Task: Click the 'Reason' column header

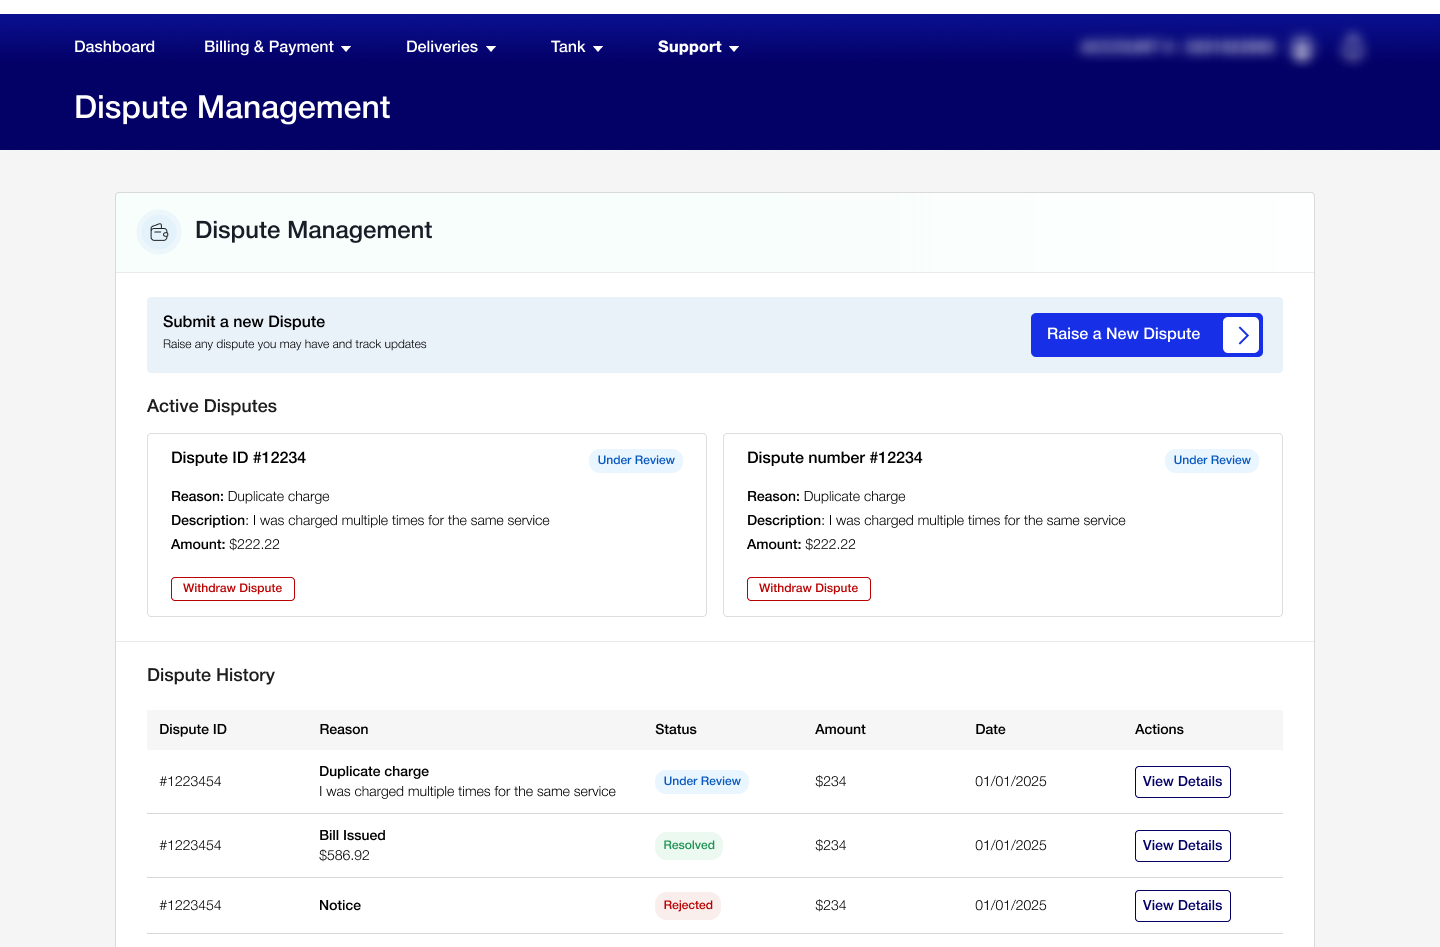Action: [x=344, y=730]
